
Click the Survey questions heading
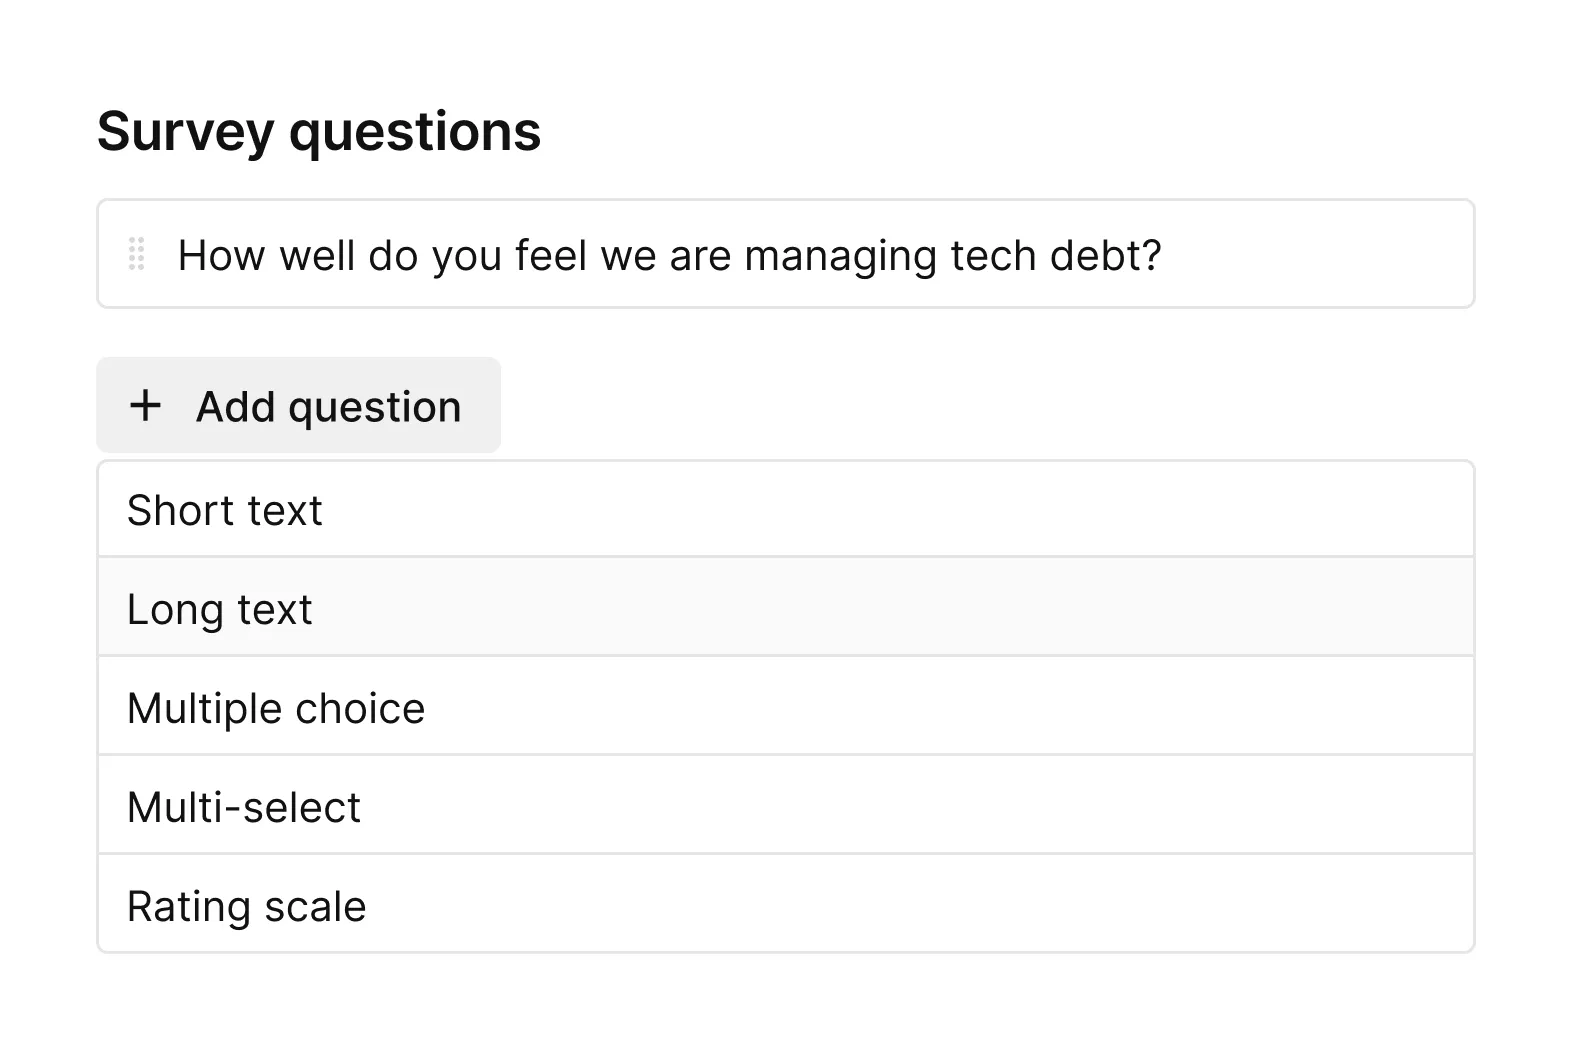pyautogui.click(x=319, y=131)
